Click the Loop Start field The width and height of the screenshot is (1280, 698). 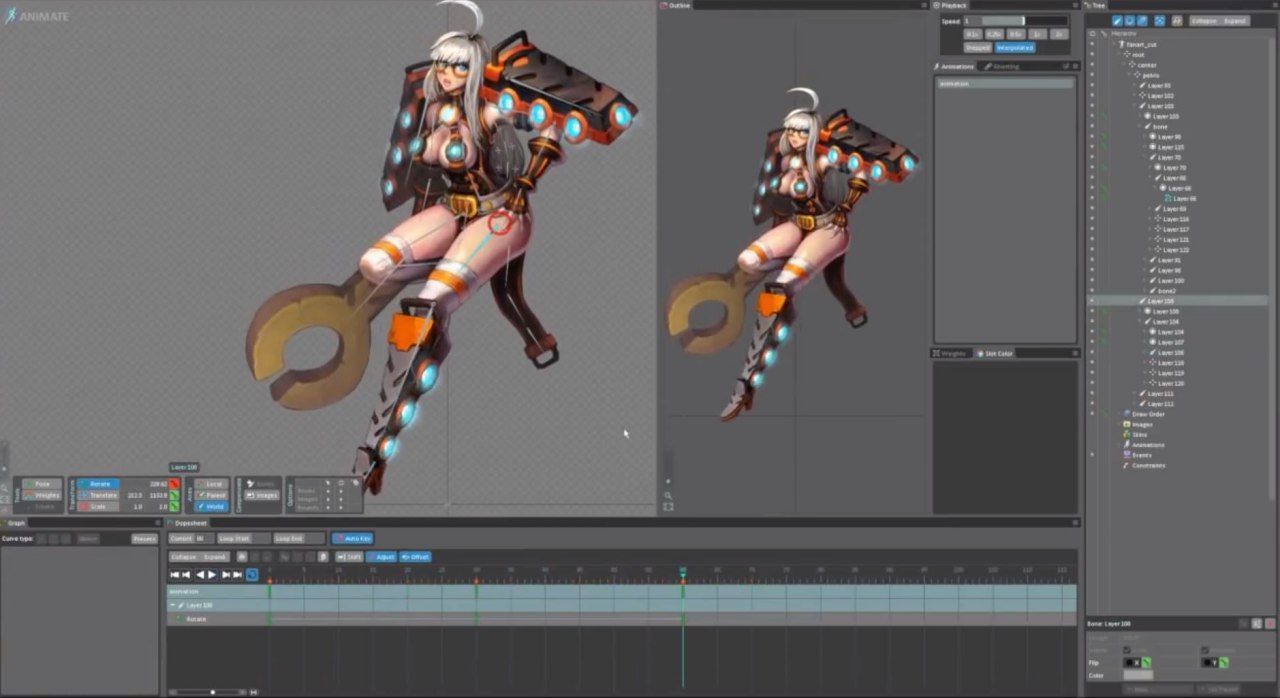pos(244,539)
